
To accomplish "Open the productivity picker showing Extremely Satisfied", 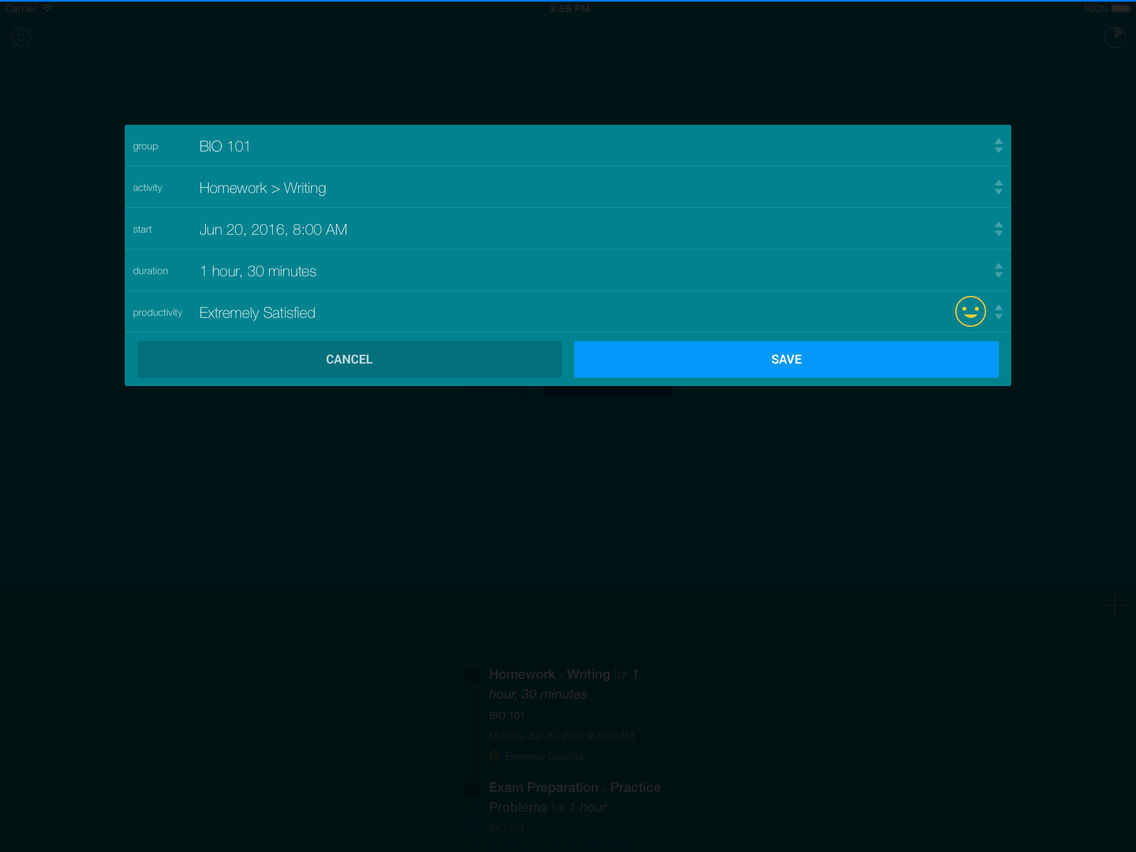I will point(567,312).
